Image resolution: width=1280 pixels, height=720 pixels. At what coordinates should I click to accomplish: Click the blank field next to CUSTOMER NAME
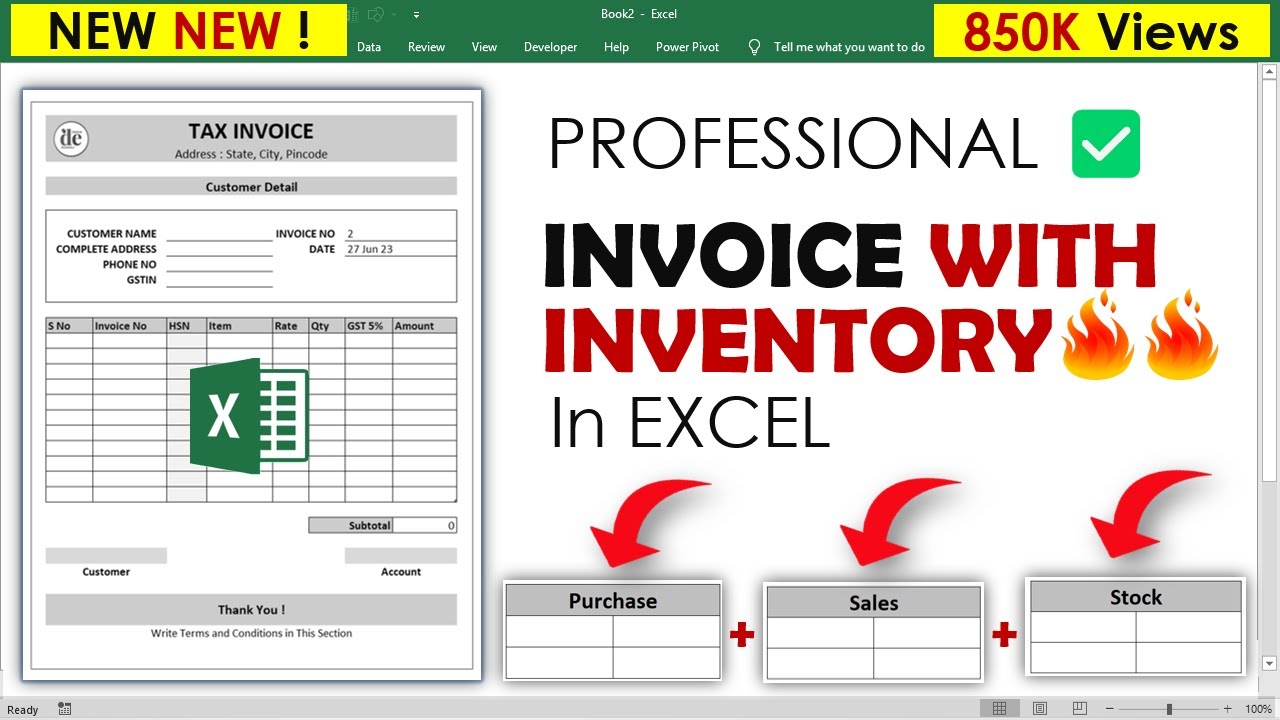coord(219,234)
